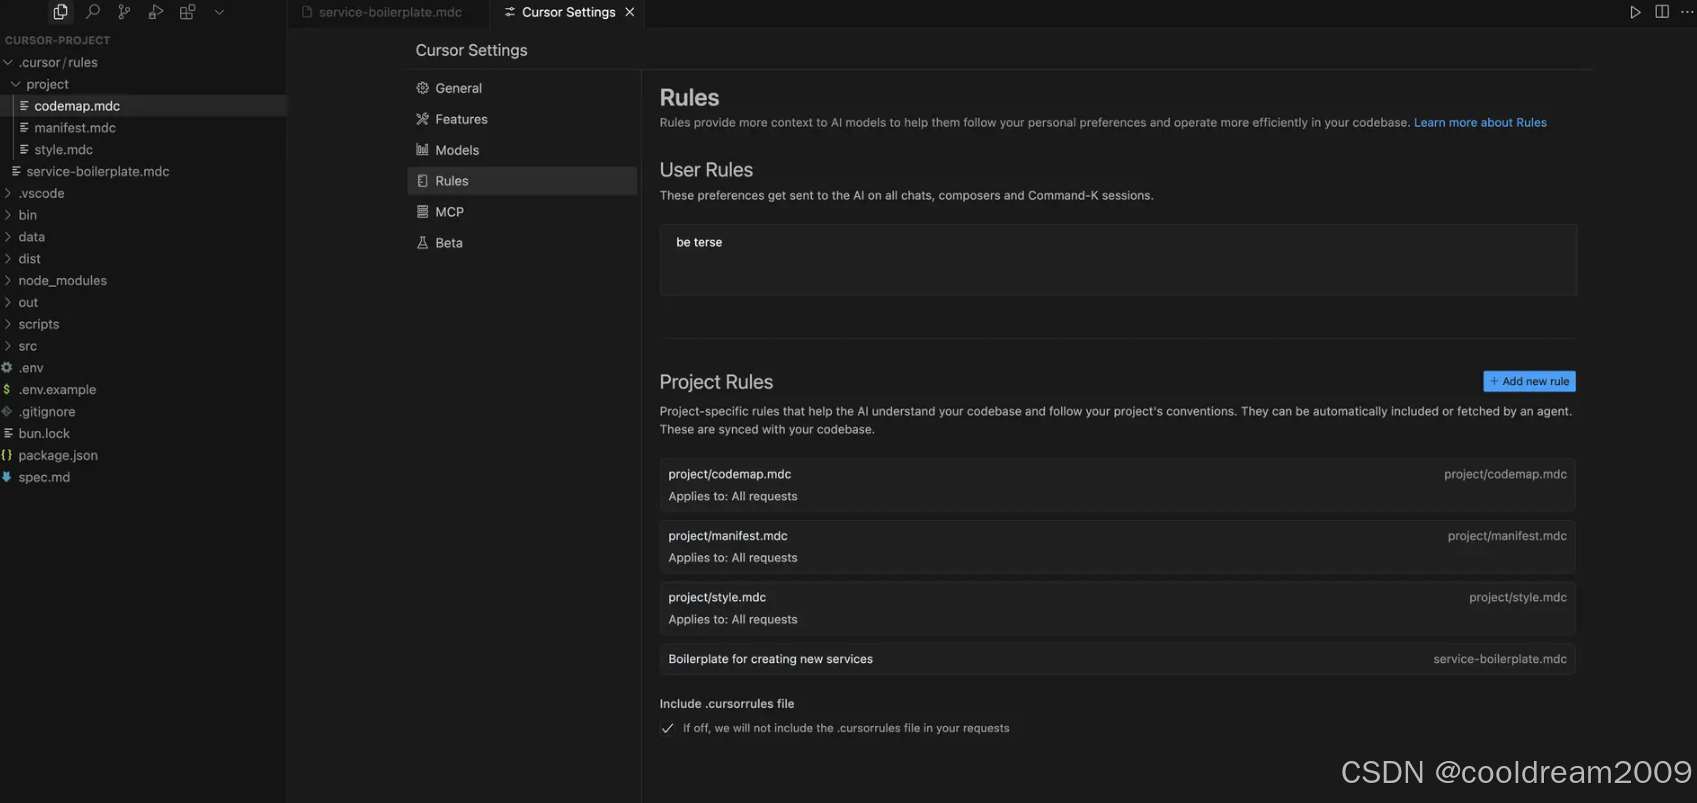Open Rules settings section
The width and height of the screenshot is (1697, 803).
point(522,181)
